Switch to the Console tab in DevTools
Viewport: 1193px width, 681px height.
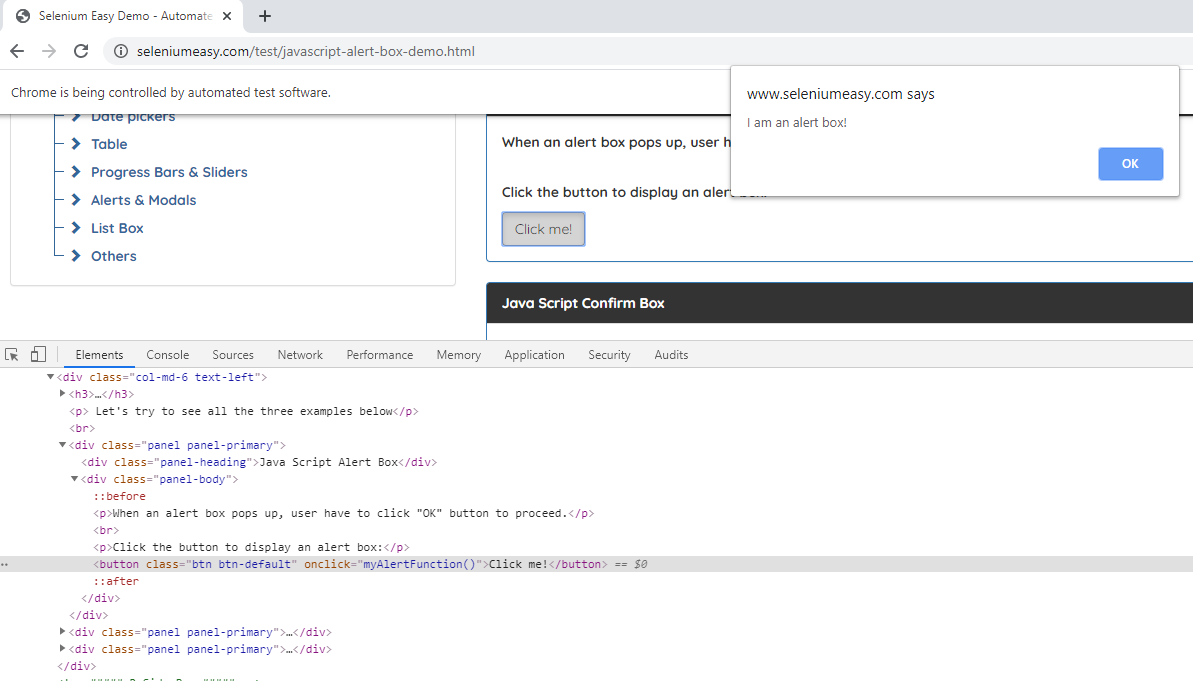pos(167,355)
